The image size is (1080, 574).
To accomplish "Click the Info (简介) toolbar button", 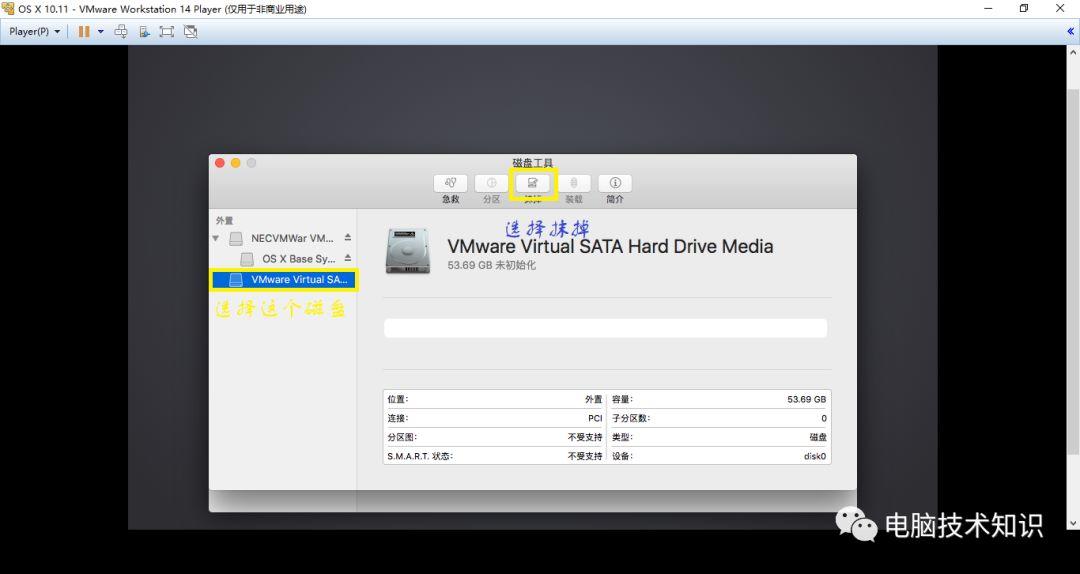I will [x=615, y=183].
